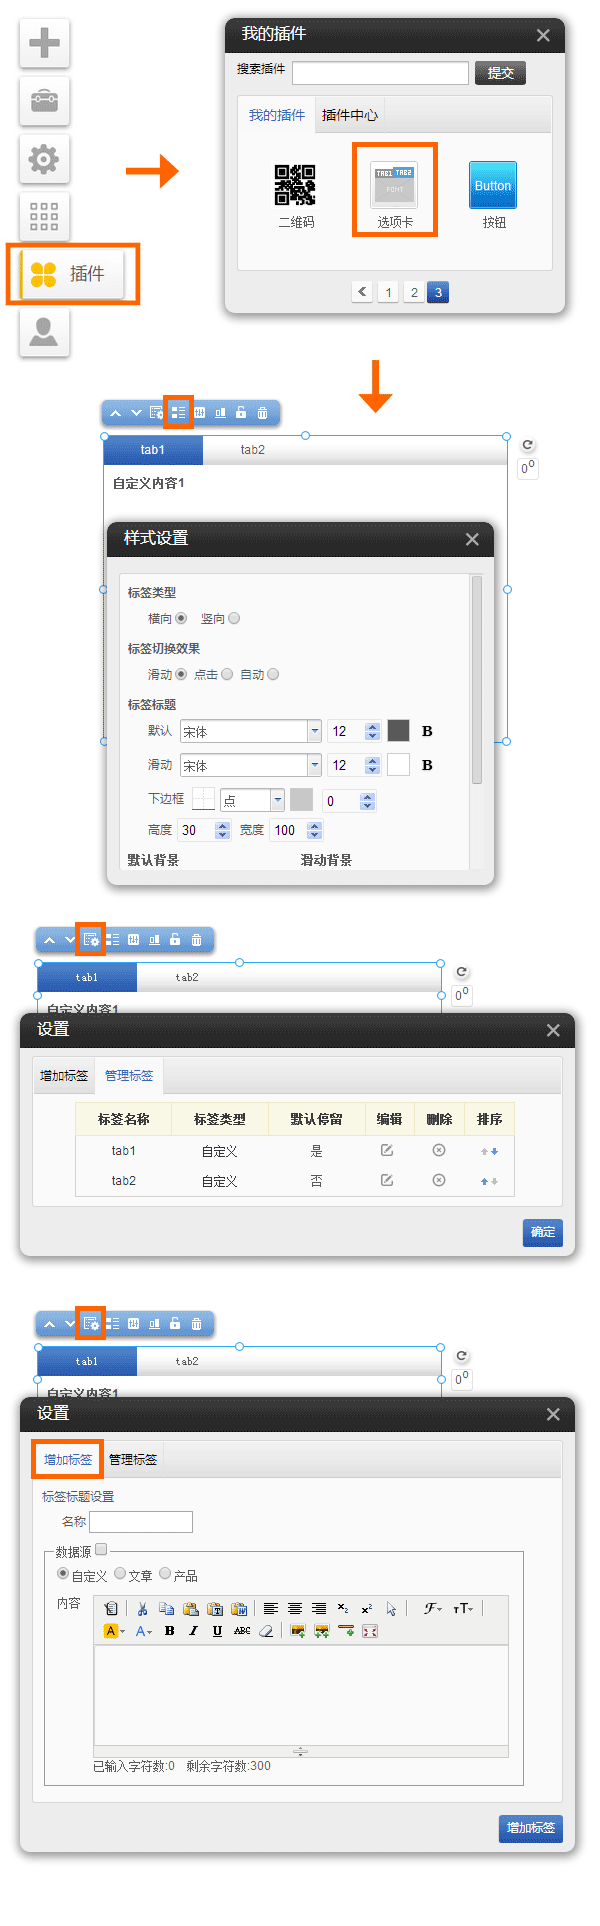Viewport: 600px width, 1926px height.
Task: Click the plus add icon in sidebar
Action: (x=44, y=43)
